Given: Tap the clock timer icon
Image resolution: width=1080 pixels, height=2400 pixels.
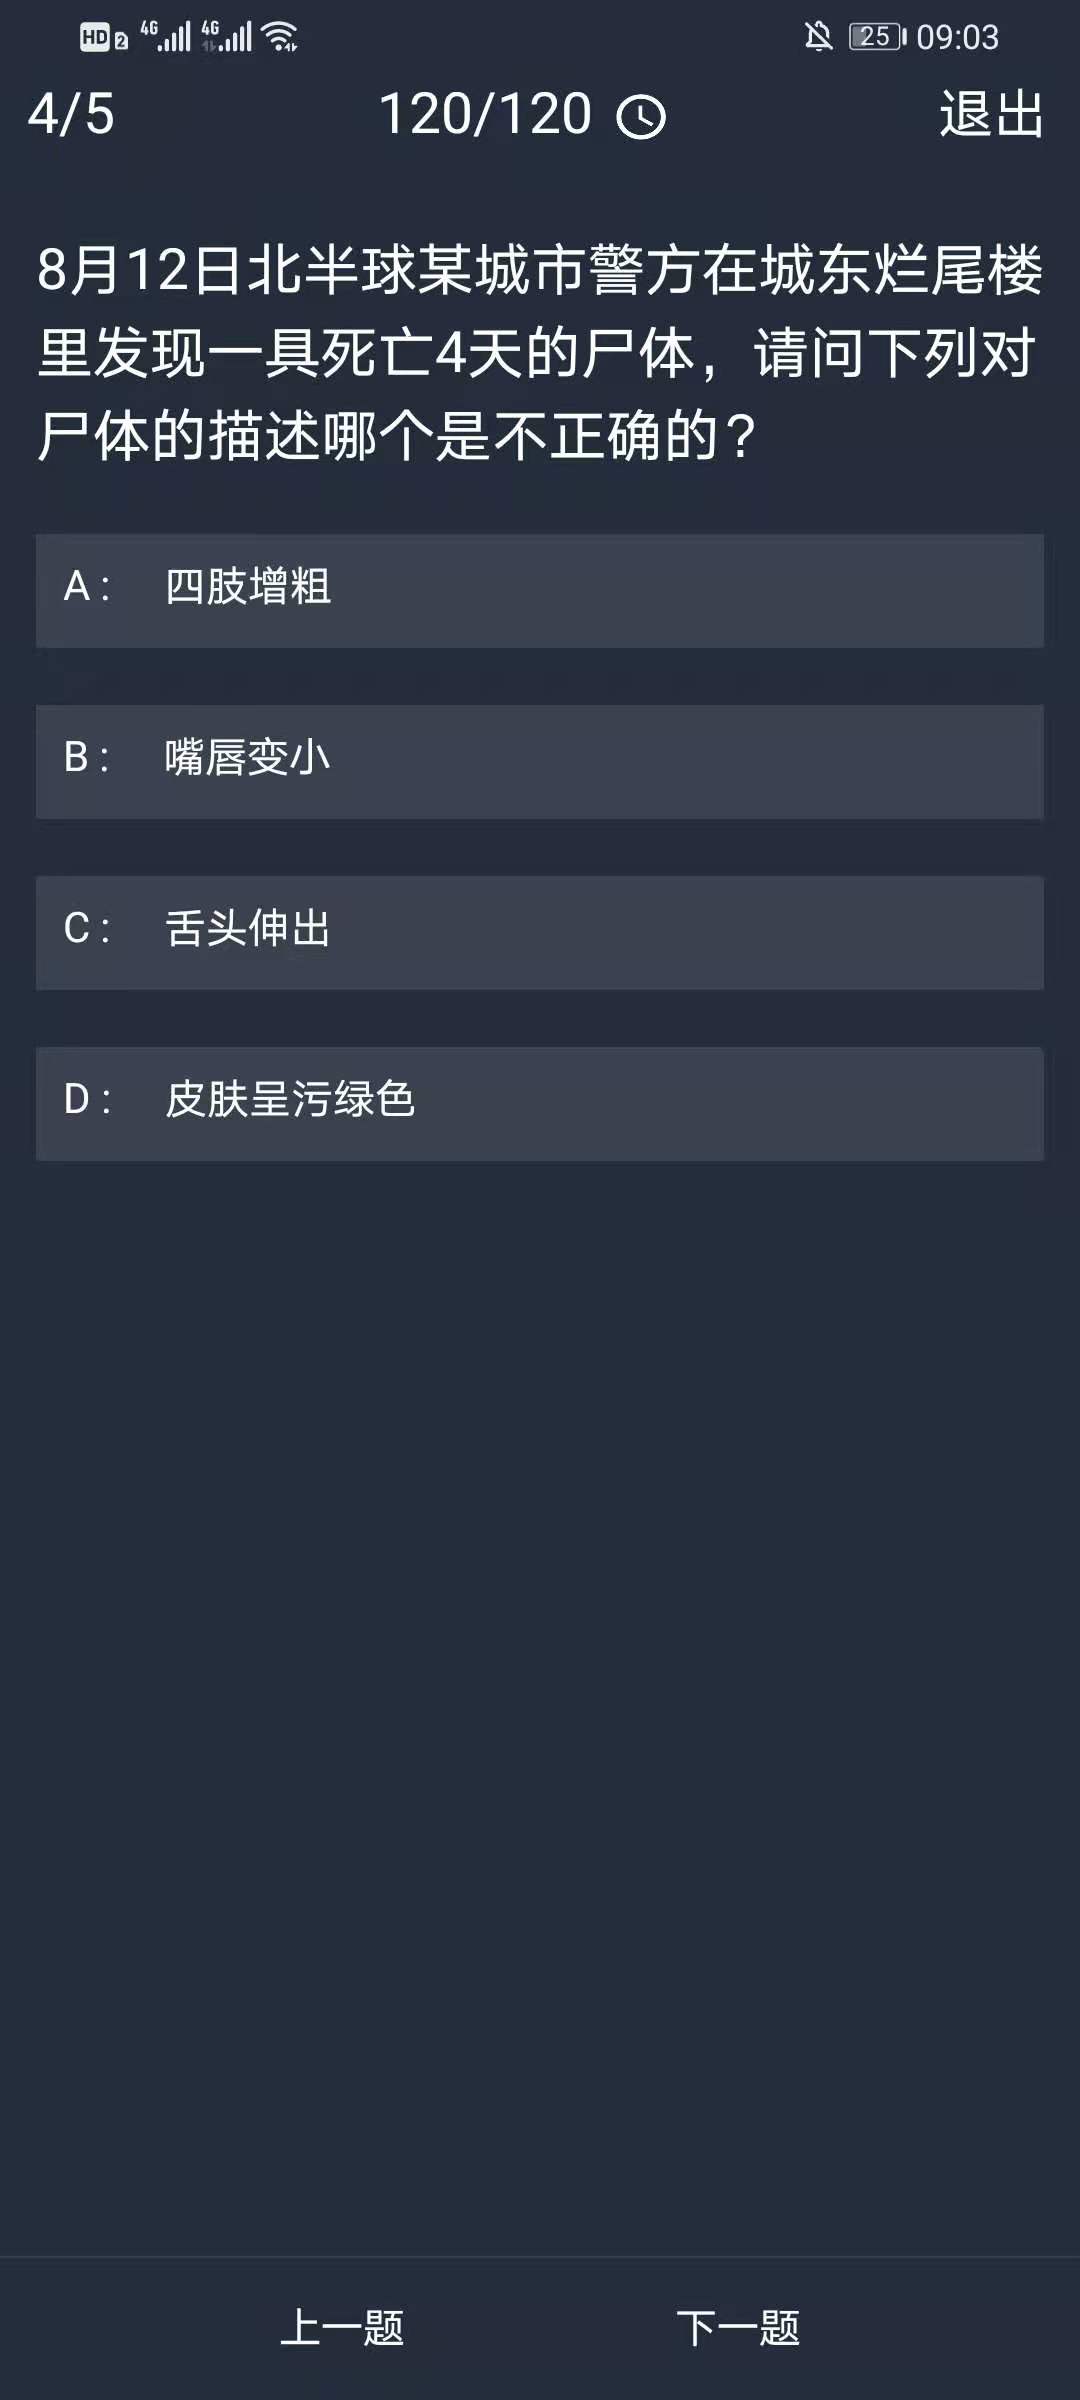Looking at the screenshot, I should pyautogui.click(x=641, y=117).
